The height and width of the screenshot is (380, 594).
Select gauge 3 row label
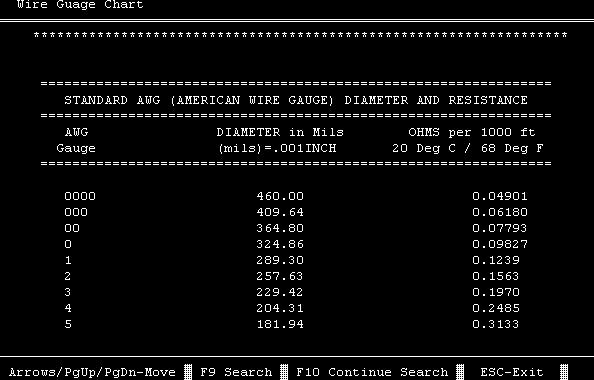click(x=68, y=292)
